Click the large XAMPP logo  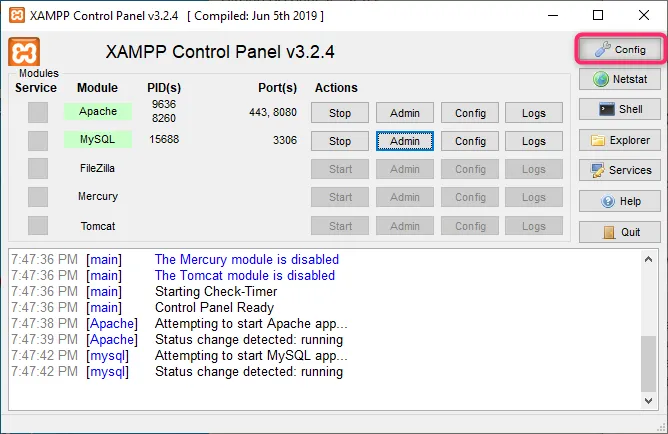pos(24,52)
